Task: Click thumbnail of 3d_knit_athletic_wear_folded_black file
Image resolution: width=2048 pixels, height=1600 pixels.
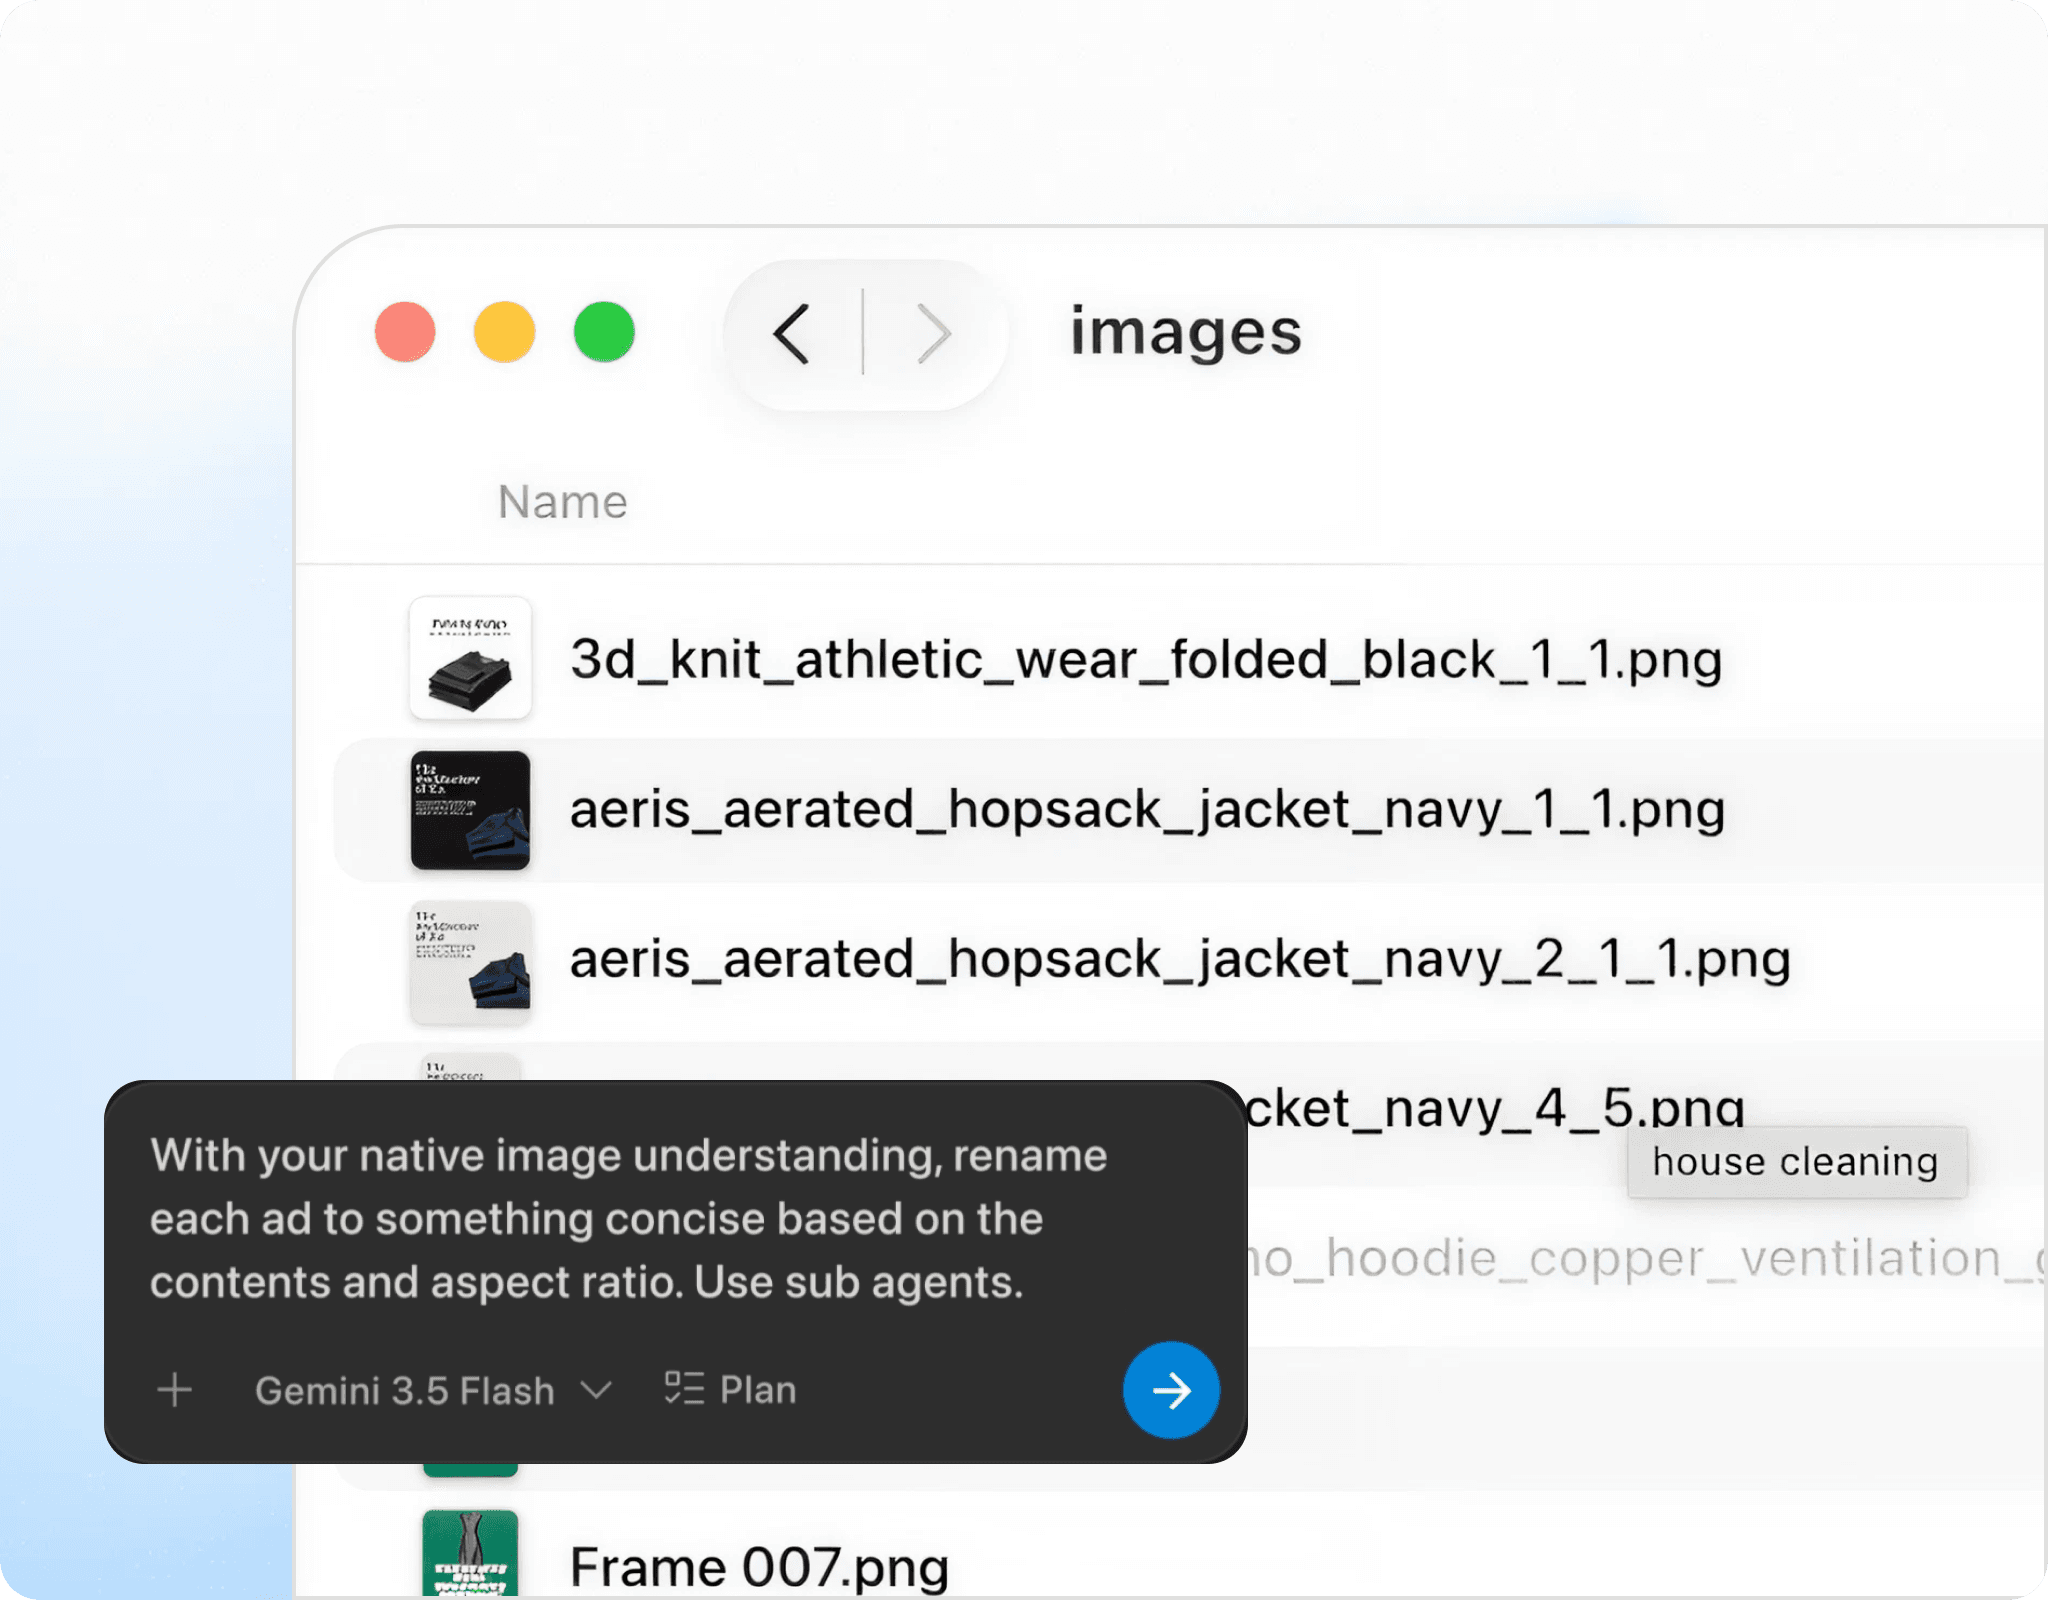Action: [x=470, y=658]
